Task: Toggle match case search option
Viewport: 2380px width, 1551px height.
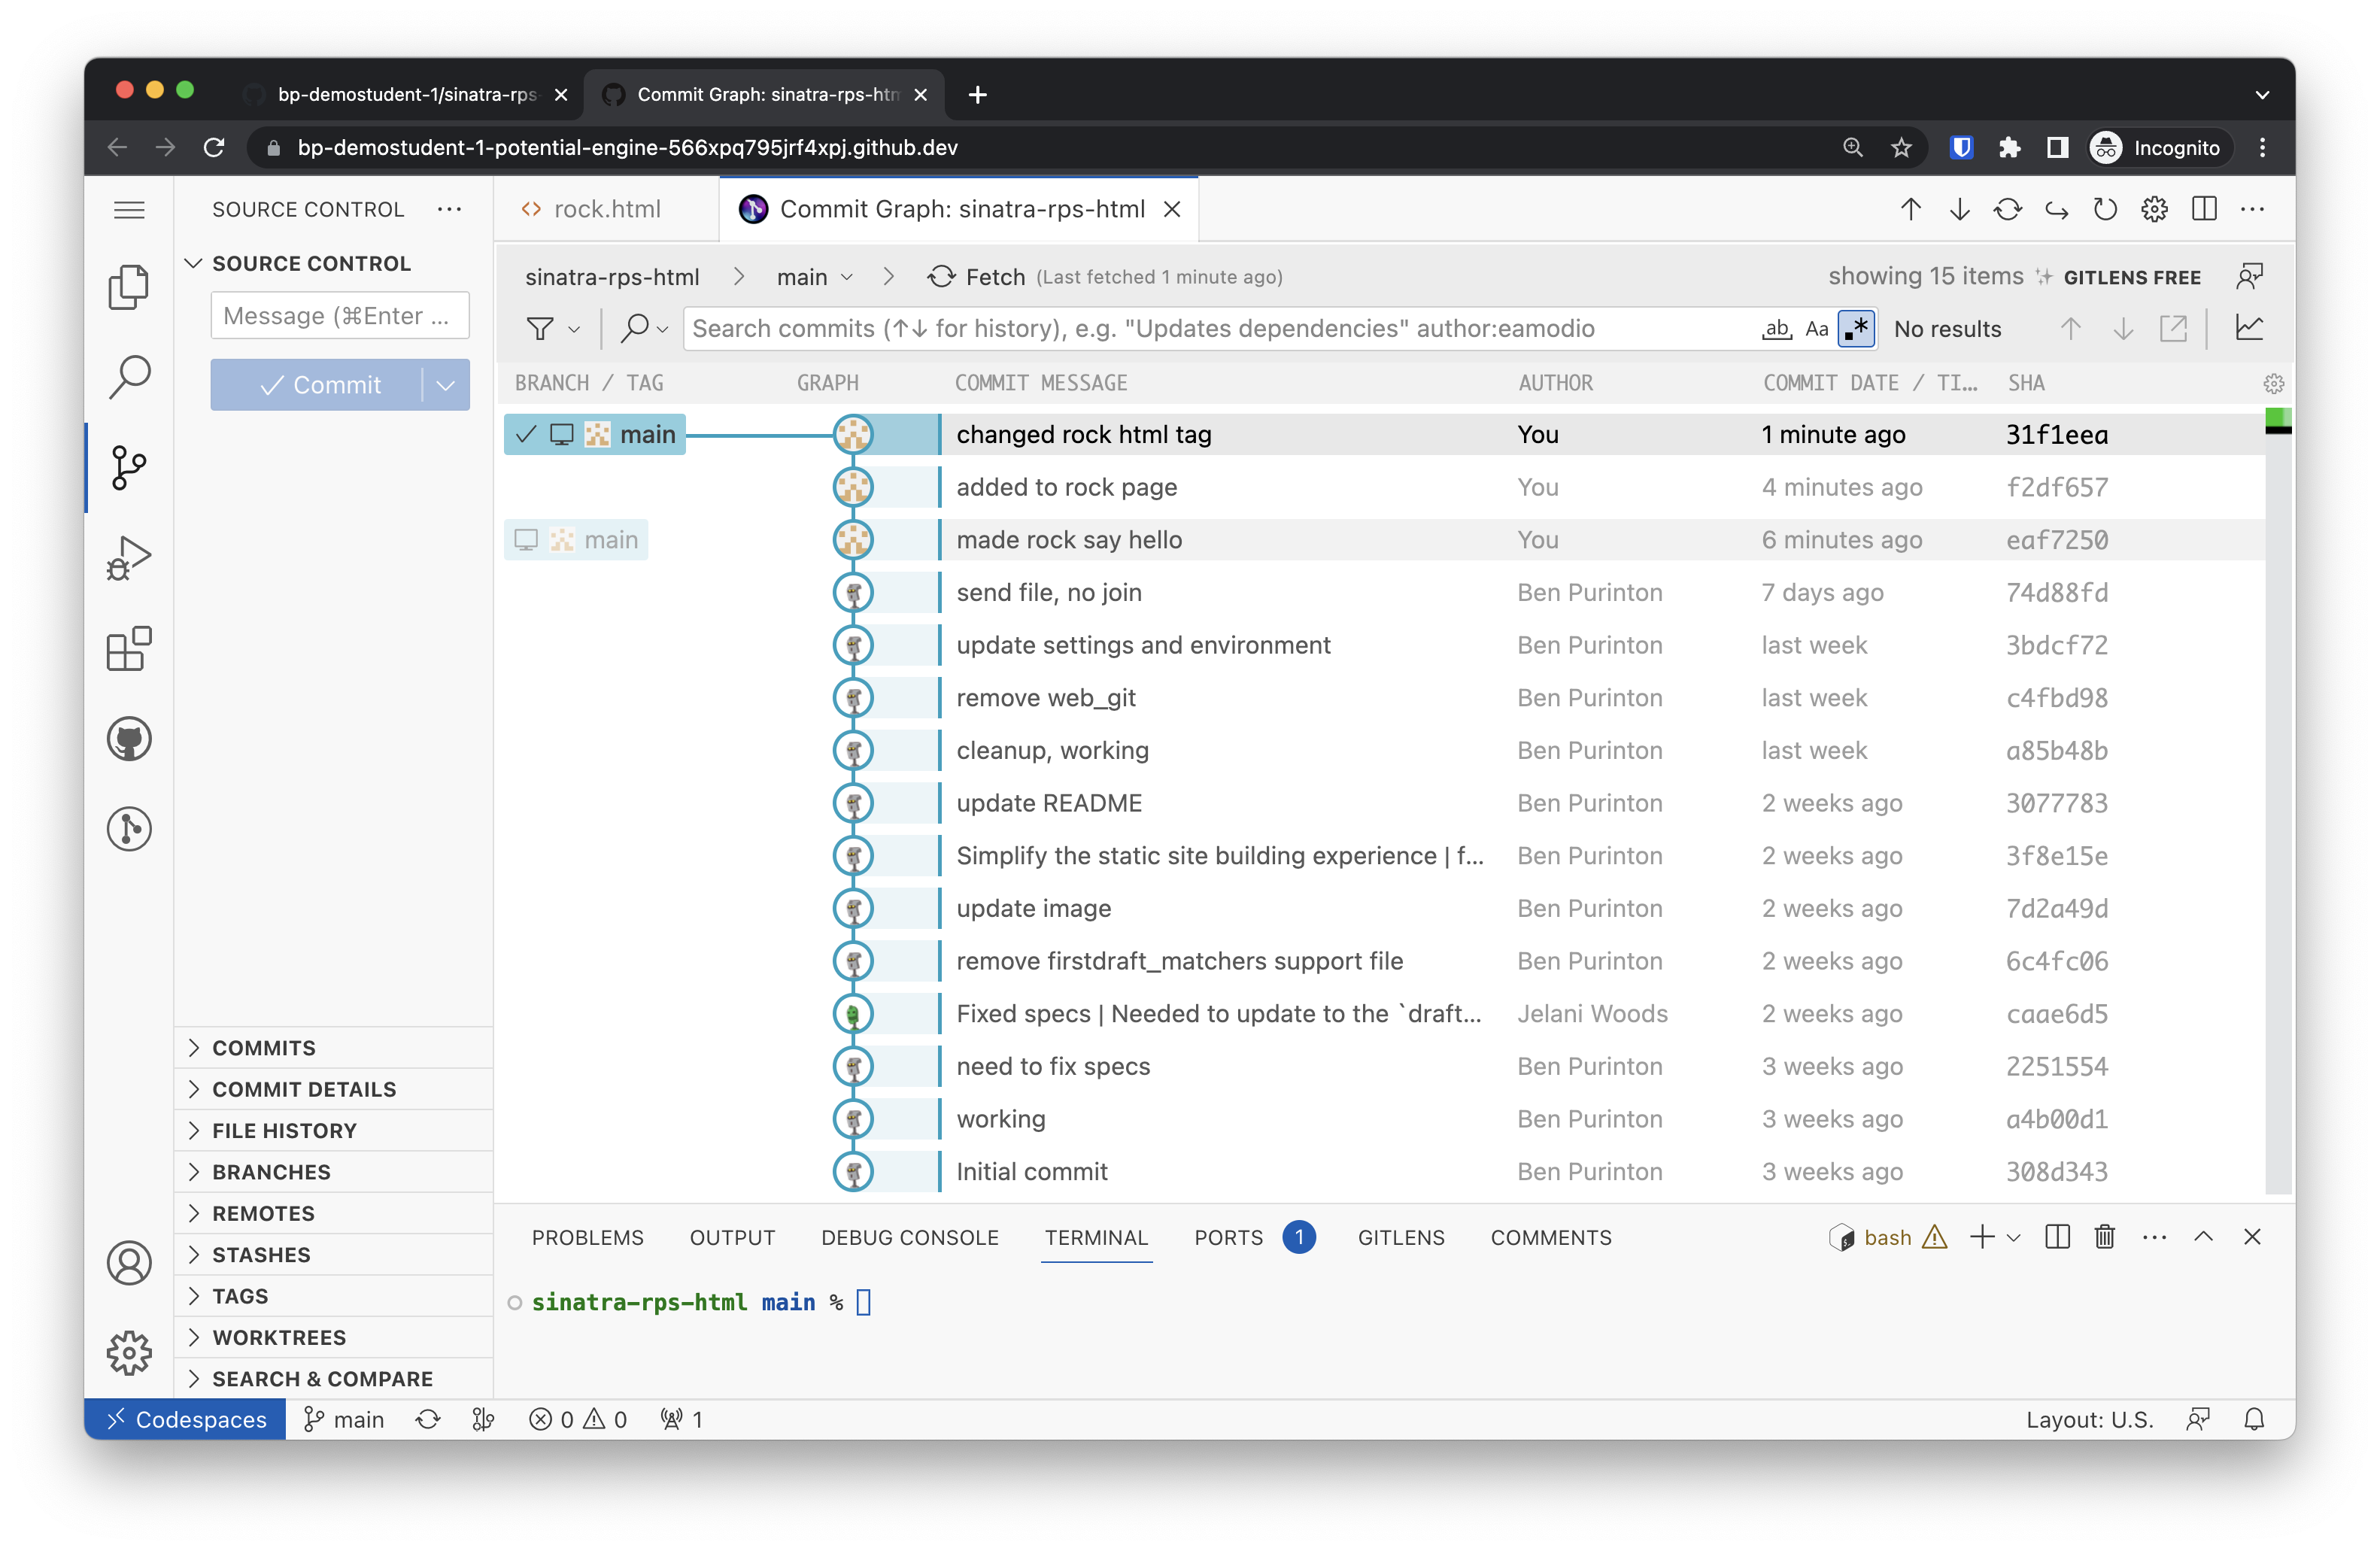Action: 1817,329
